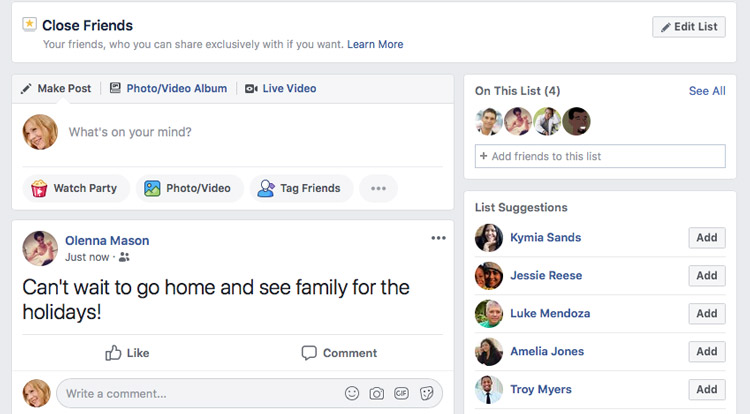The image size is (750, 414).
Task: Switch to the Photo/Video Album tab
Action: click(168, 88)
